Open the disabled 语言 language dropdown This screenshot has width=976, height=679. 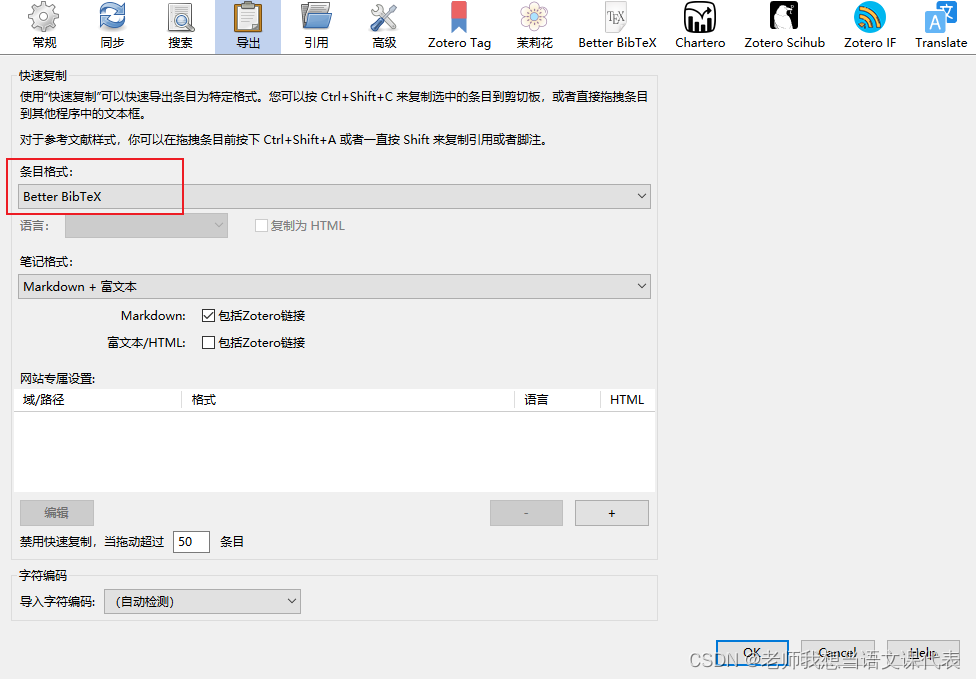[x=146, y=225]
